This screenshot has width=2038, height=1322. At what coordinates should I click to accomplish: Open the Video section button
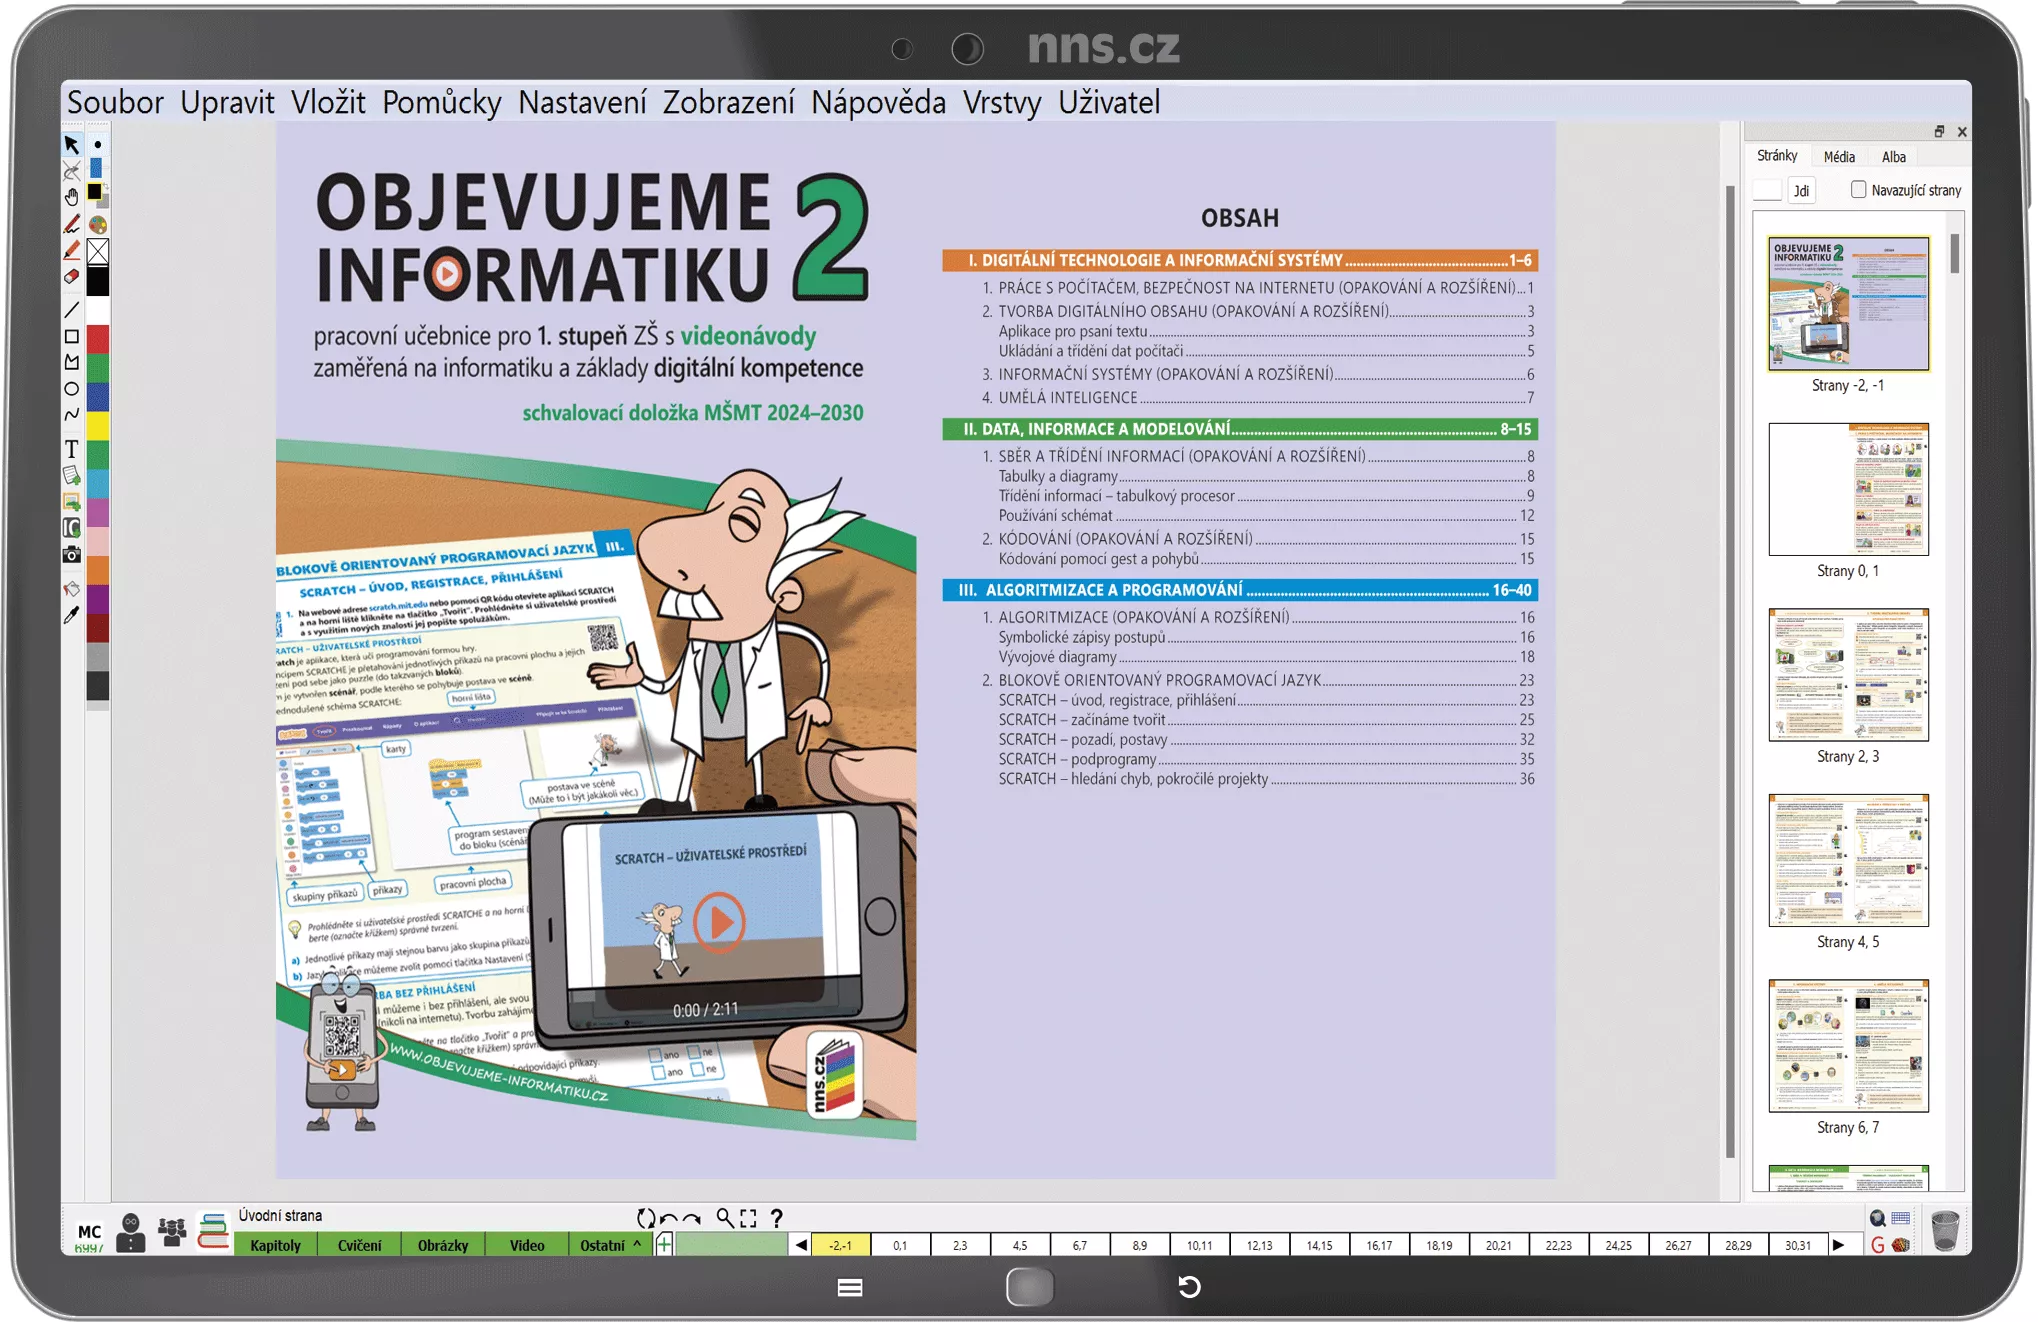click(527, 1245)
